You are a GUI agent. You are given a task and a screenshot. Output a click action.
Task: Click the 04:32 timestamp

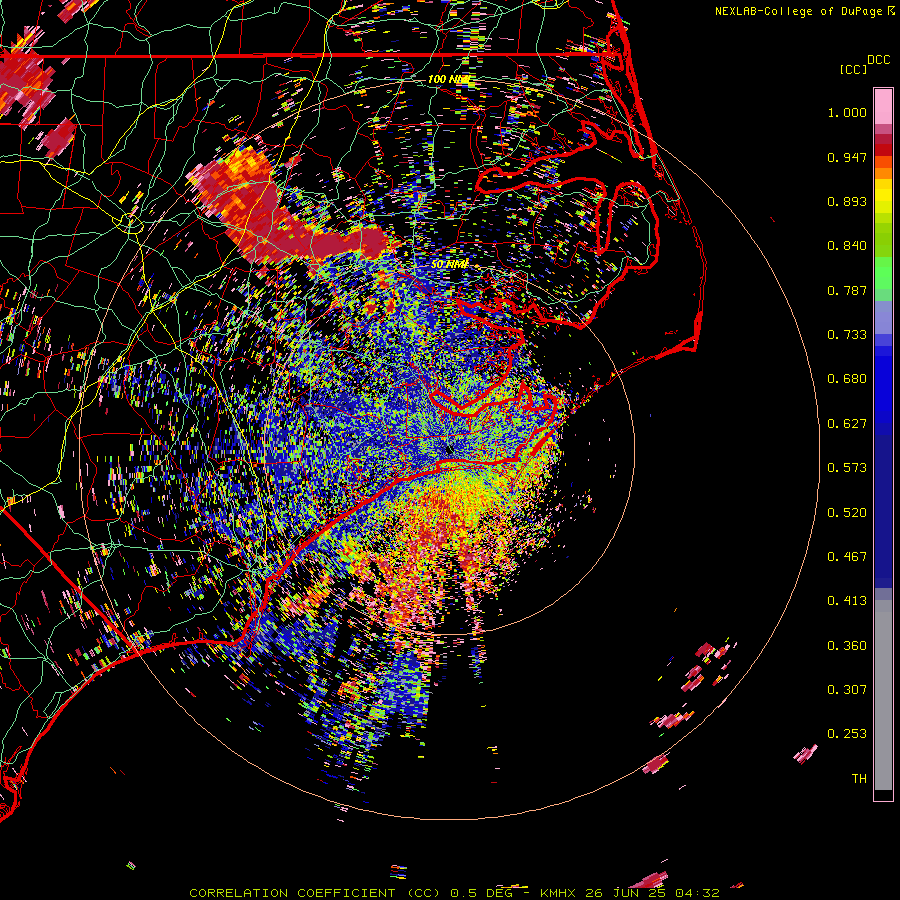697,893
